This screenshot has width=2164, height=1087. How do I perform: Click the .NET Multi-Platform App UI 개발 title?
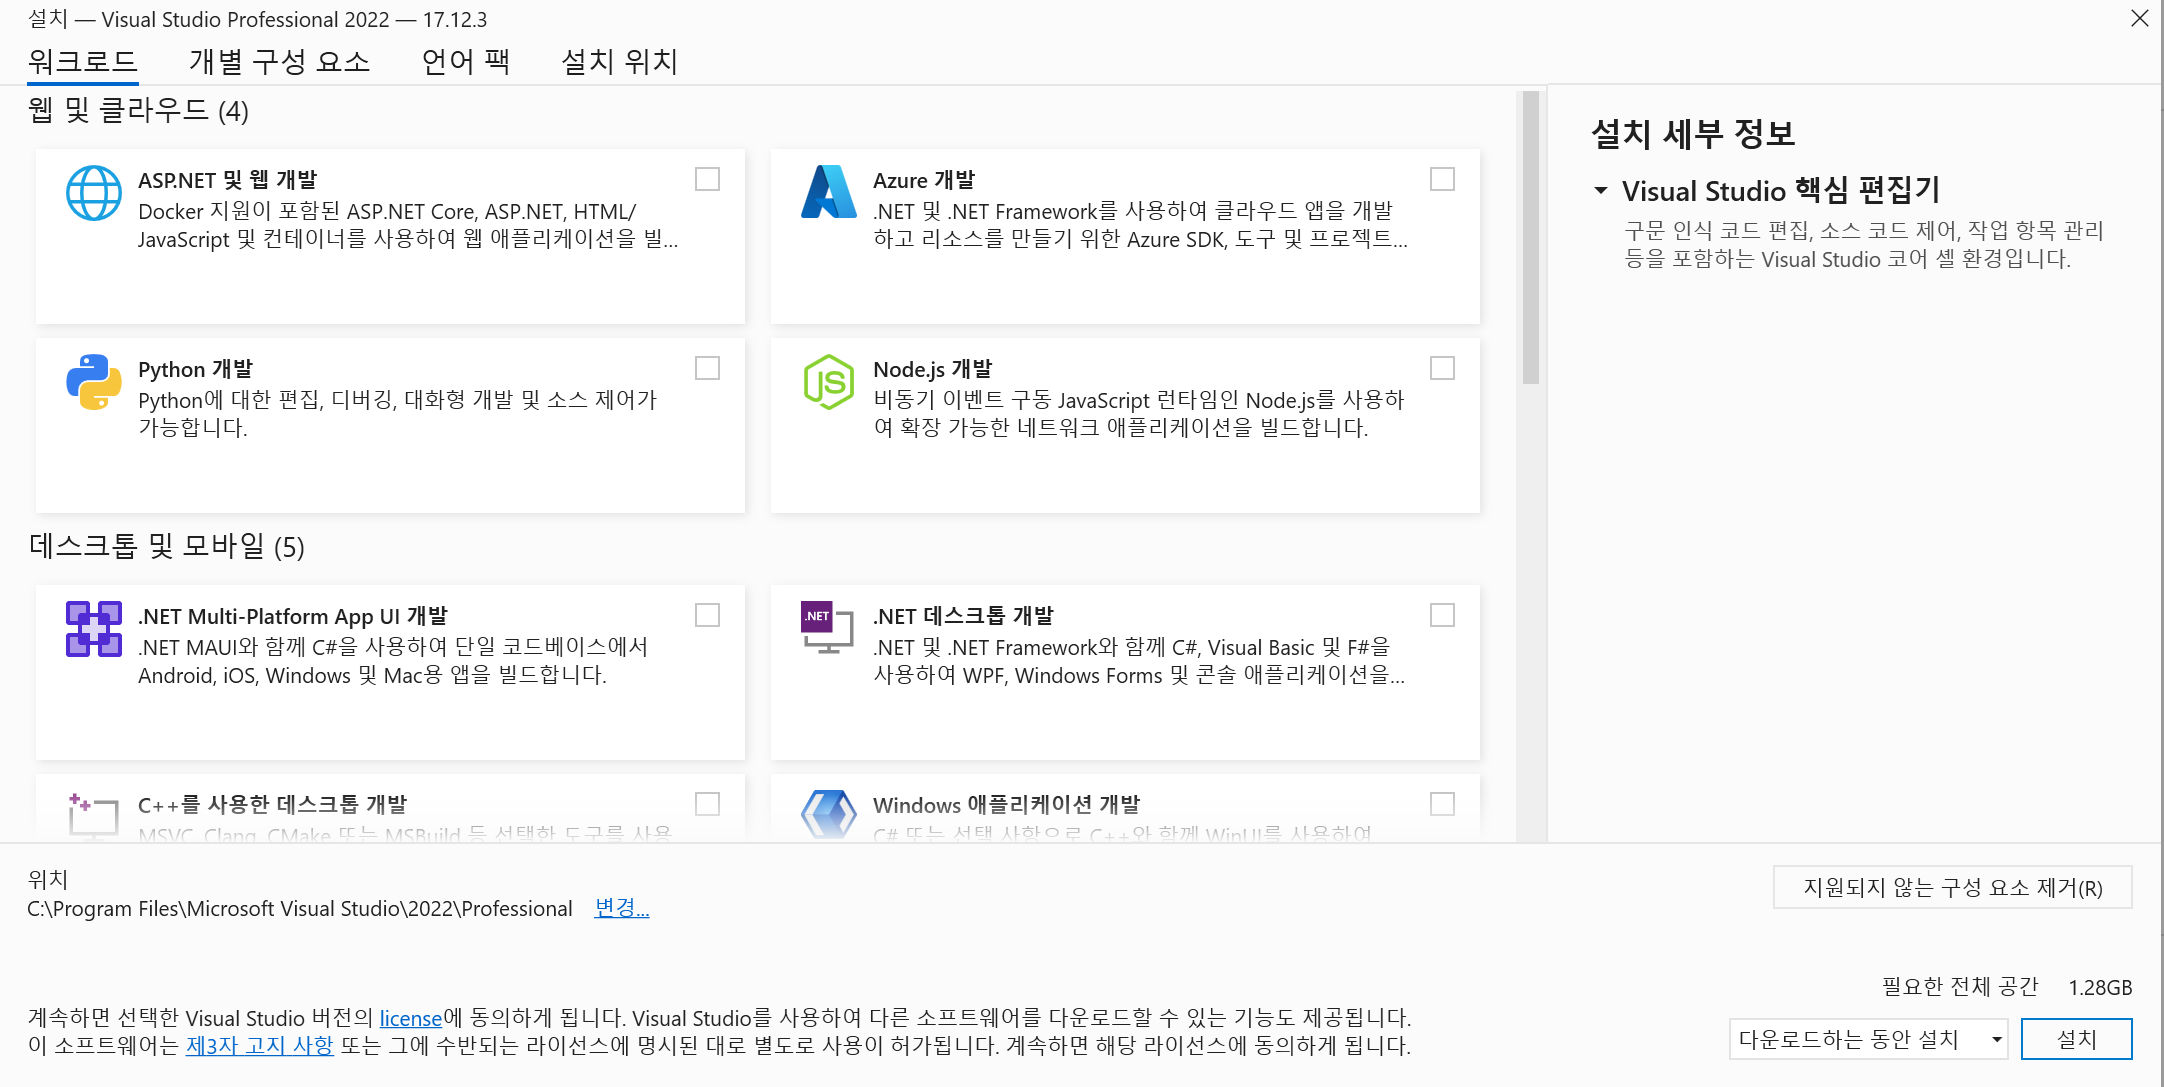pyautogui.click(x=293, y=616)
